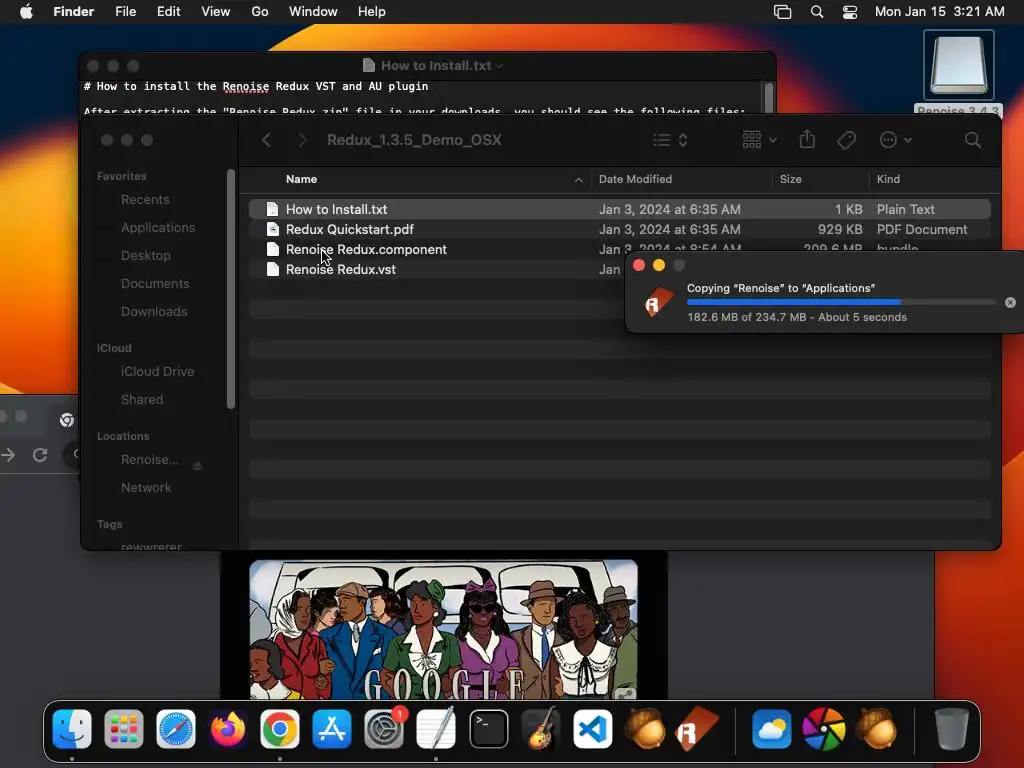Viewport: 1024px width, 768px height.
Task: Select Network in Finder sidebar
Action: click(146, 487)
